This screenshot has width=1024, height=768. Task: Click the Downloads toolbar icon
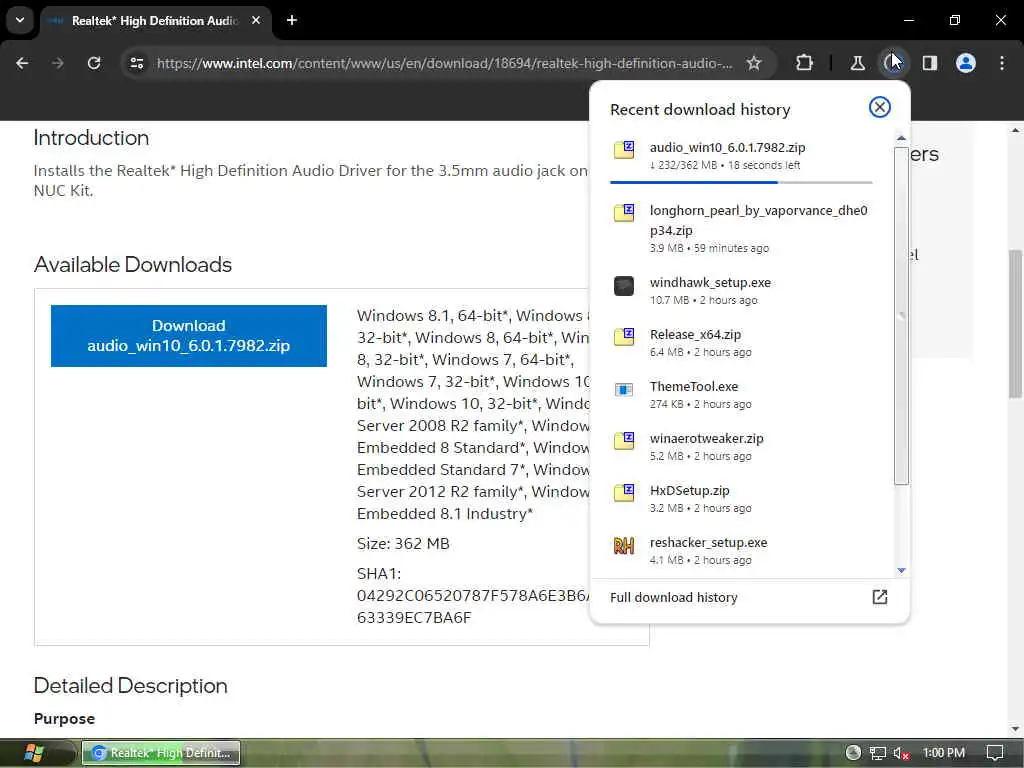(x=893, y=63)
